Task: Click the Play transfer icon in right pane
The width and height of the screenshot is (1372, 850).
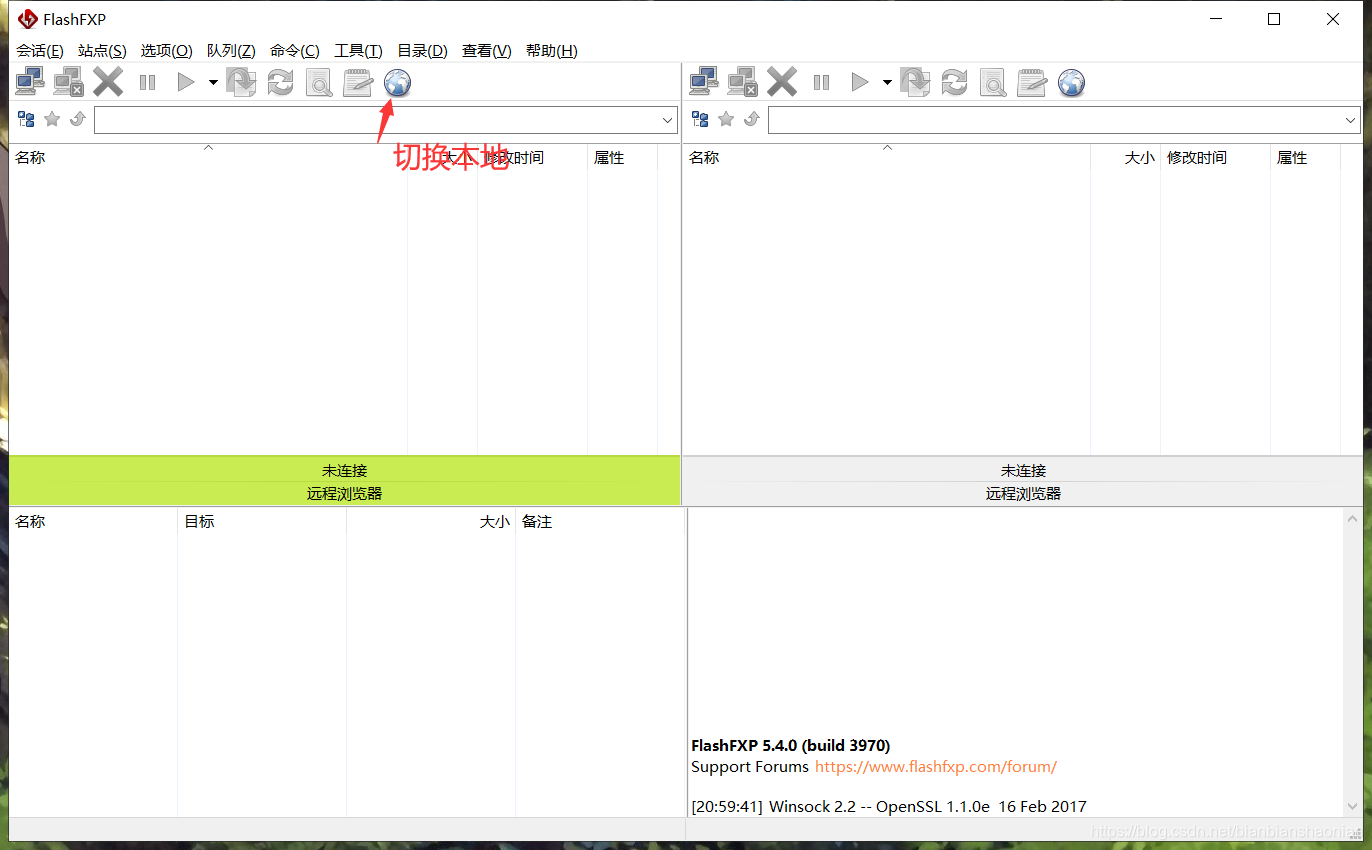Action: point(859,82)
